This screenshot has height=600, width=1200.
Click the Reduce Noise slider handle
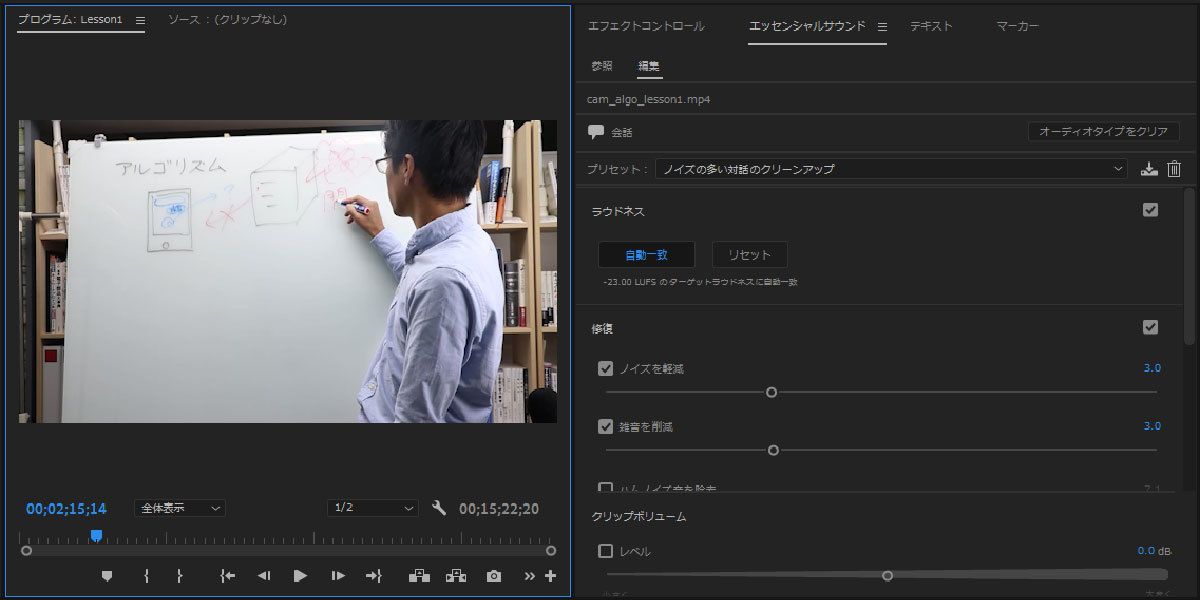[x=771, y=392]
